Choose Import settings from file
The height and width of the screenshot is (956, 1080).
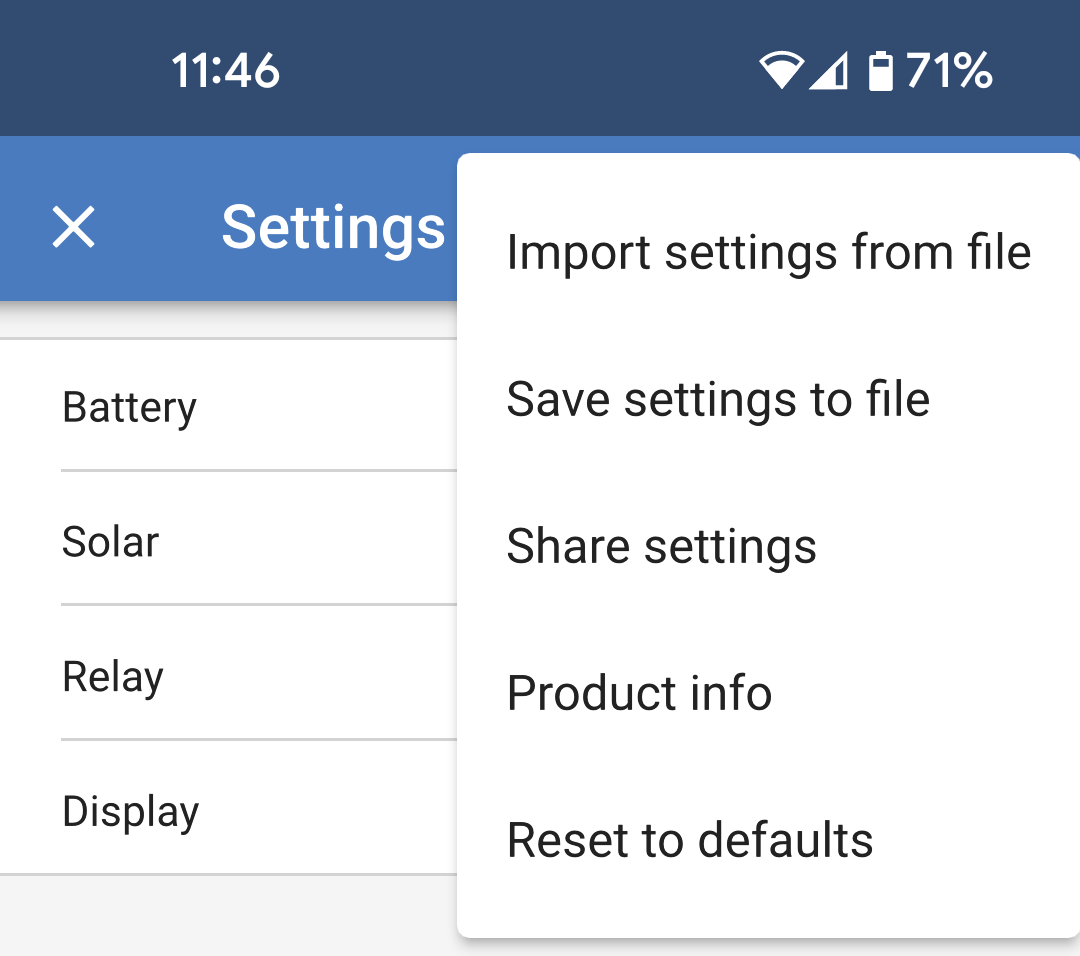pyautogui.click(x=768, y=252)
